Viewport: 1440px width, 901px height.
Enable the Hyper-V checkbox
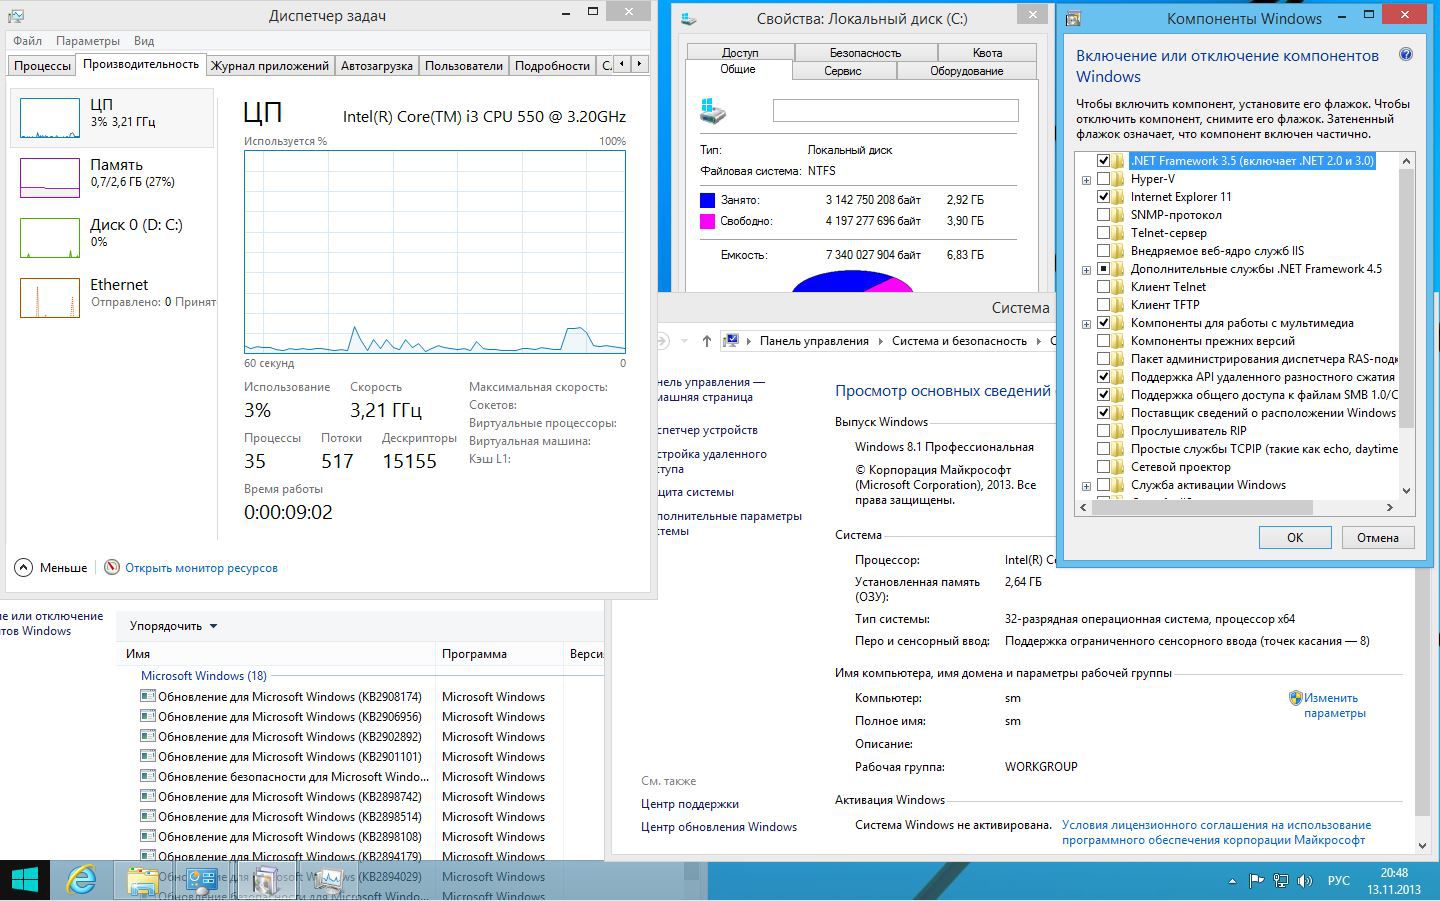1103,179
